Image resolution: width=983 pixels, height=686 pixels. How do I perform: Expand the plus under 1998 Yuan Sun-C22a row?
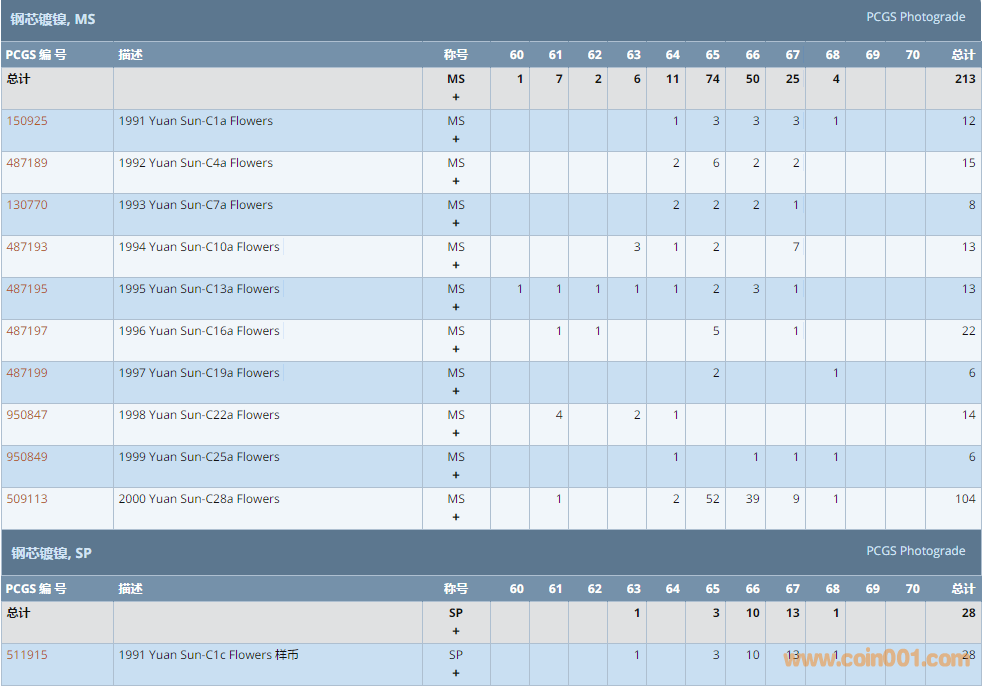pyautogui.click(x=456, y=434)
